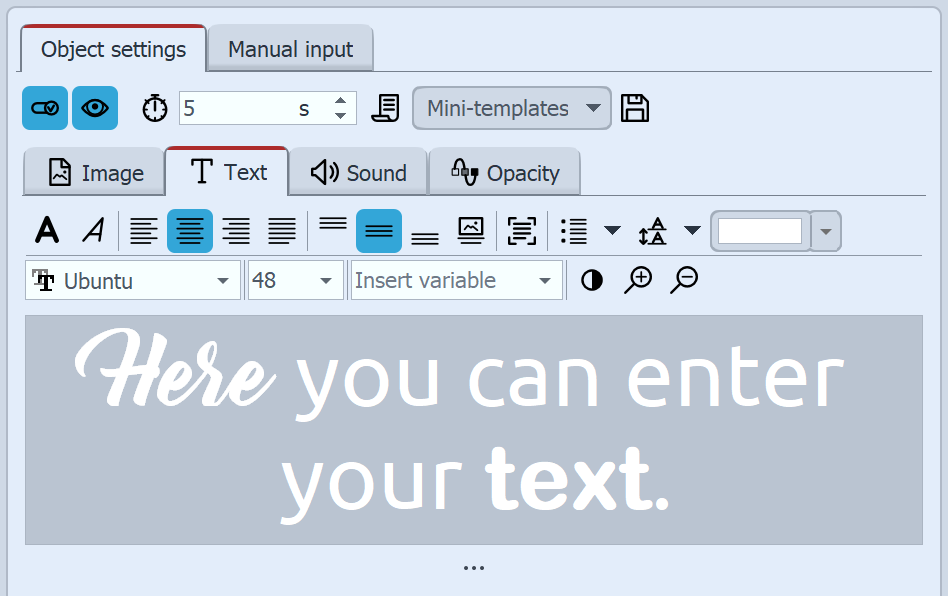Open the Opacity tab
This screenshot has height=596, width=948.
click(505, 172)
